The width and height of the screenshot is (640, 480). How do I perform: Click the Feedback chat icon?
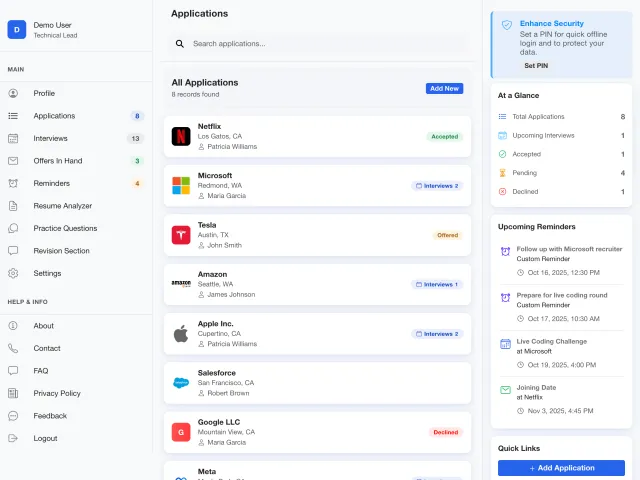(x=13, y=416)
